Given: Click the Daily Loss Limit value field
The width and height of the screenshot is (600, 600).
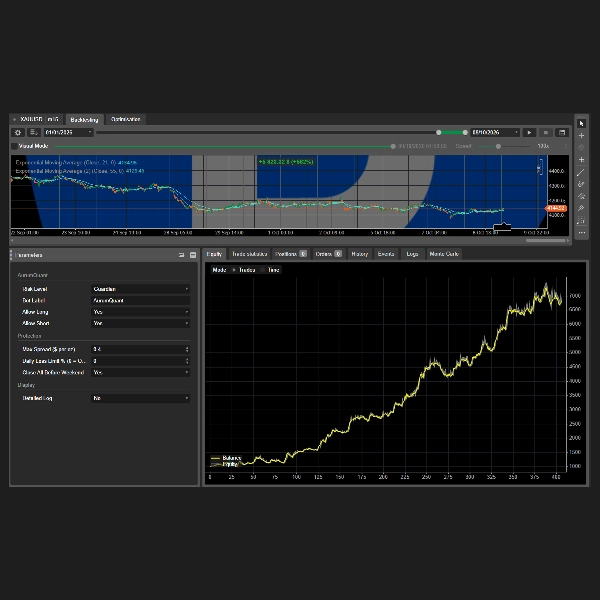Looking at the screenshot, I should (138, 361).
